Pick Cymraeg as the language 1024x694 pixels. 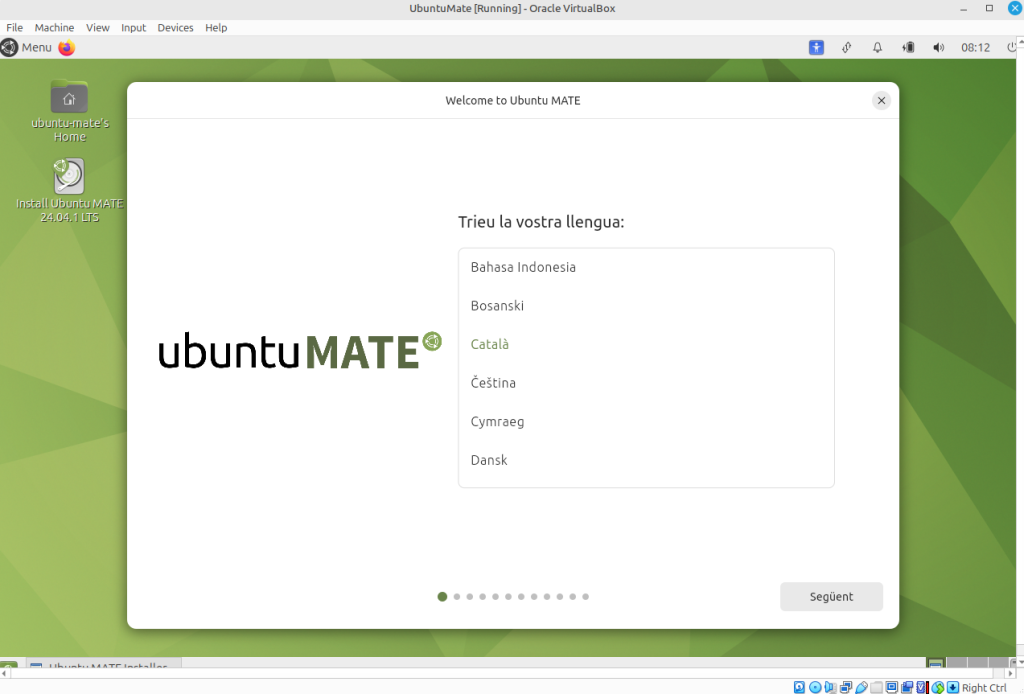(497, 421)
